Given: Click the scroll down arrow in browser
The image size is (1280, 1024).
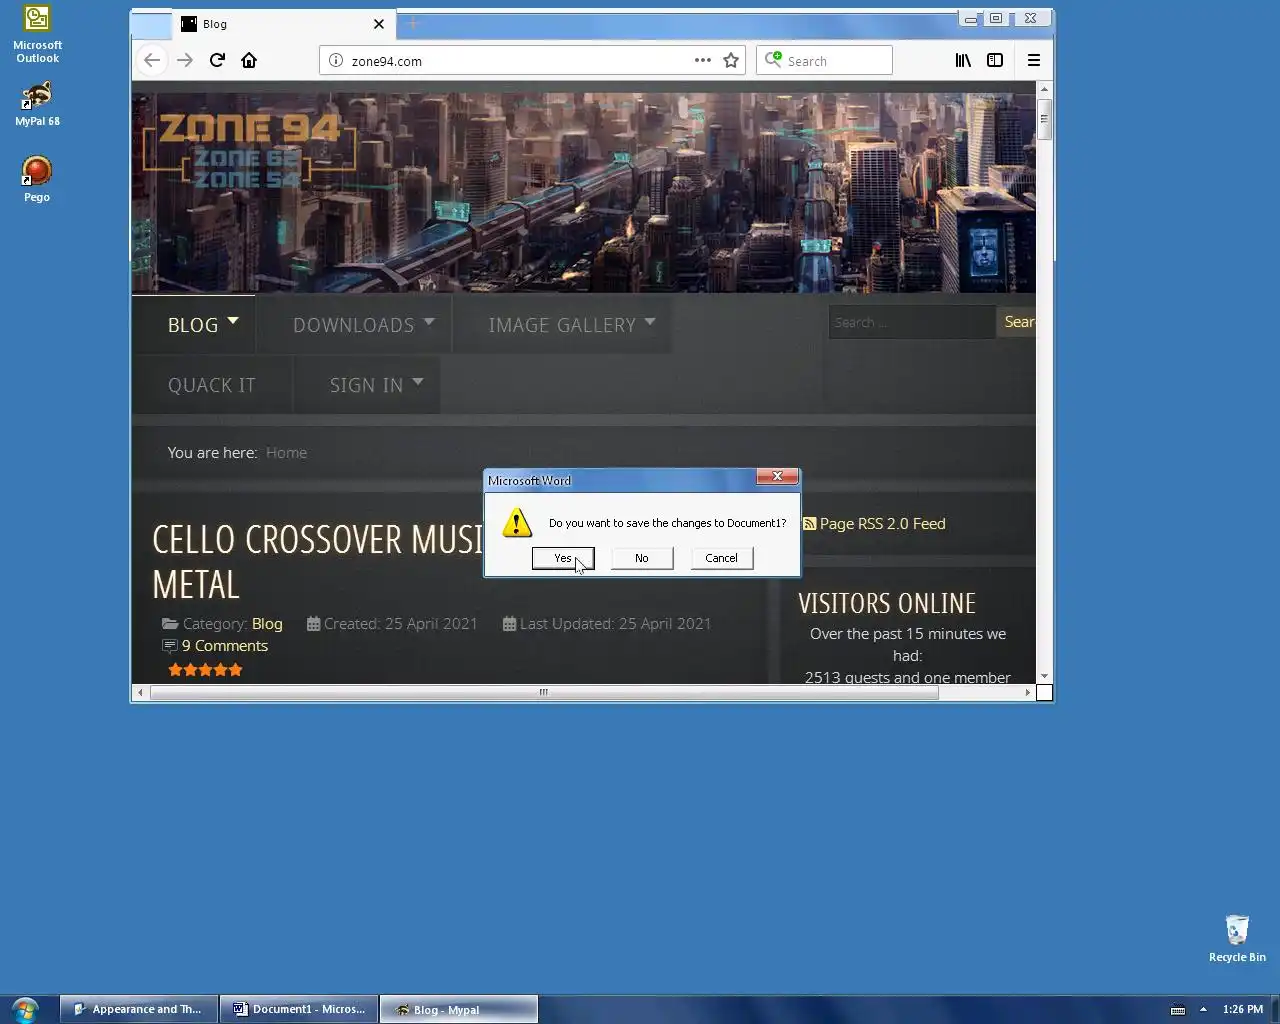Looking at the screenshot, I should pos(1044,676).
